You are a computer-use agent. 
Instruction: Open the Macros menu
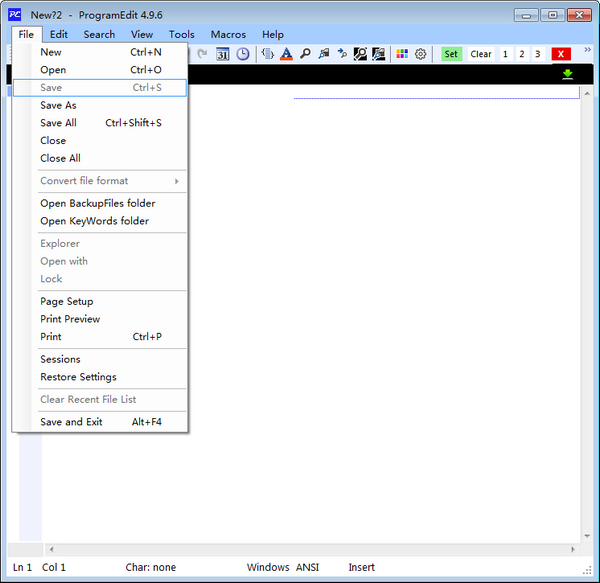coord(228,34)
